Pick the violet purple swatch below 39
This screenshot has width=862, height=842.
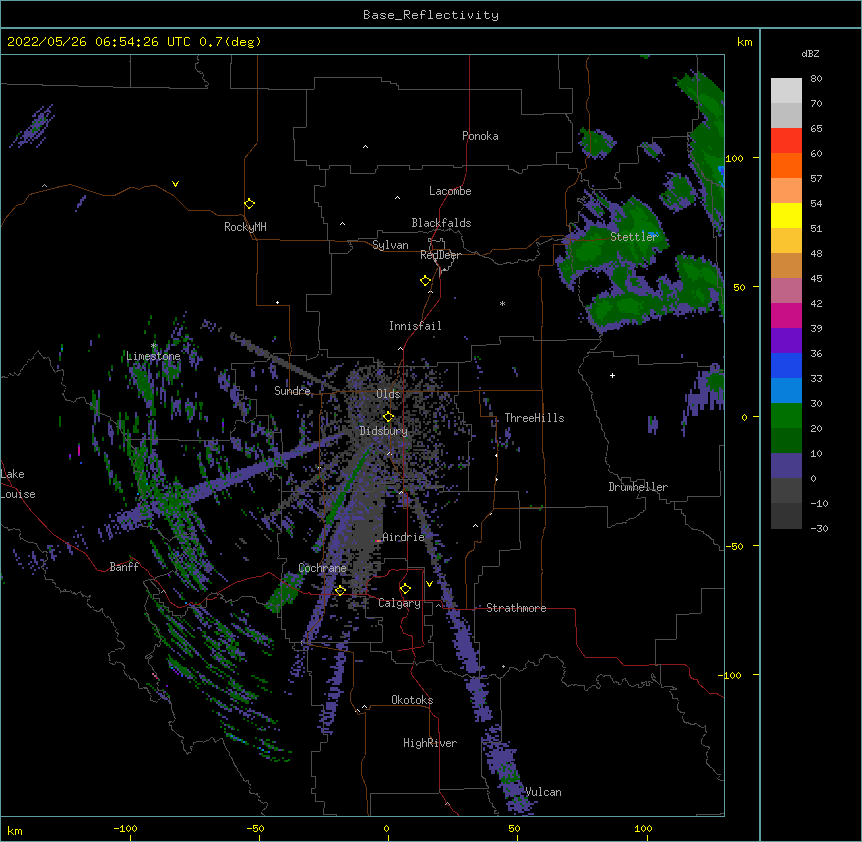[786, 341]
